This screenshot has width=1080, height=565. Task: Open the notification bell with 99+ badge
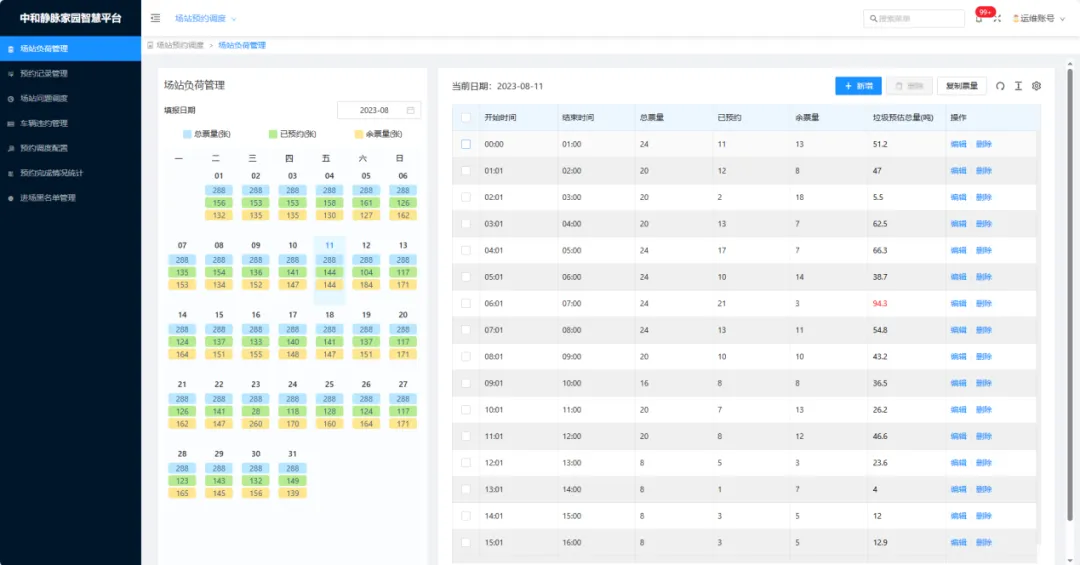pyautogui.click(x=979, y=19)
